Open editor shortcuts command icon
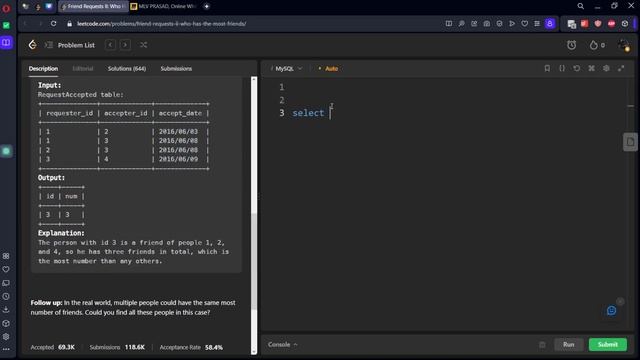Screen dimensions: 640x360 click(x=591, y=69)
